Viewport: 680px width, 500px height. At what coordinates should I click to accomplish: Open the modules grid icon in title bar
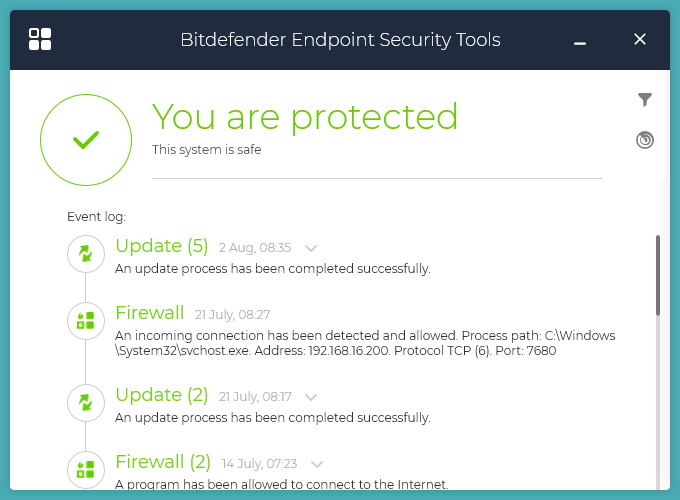[40, 39]
